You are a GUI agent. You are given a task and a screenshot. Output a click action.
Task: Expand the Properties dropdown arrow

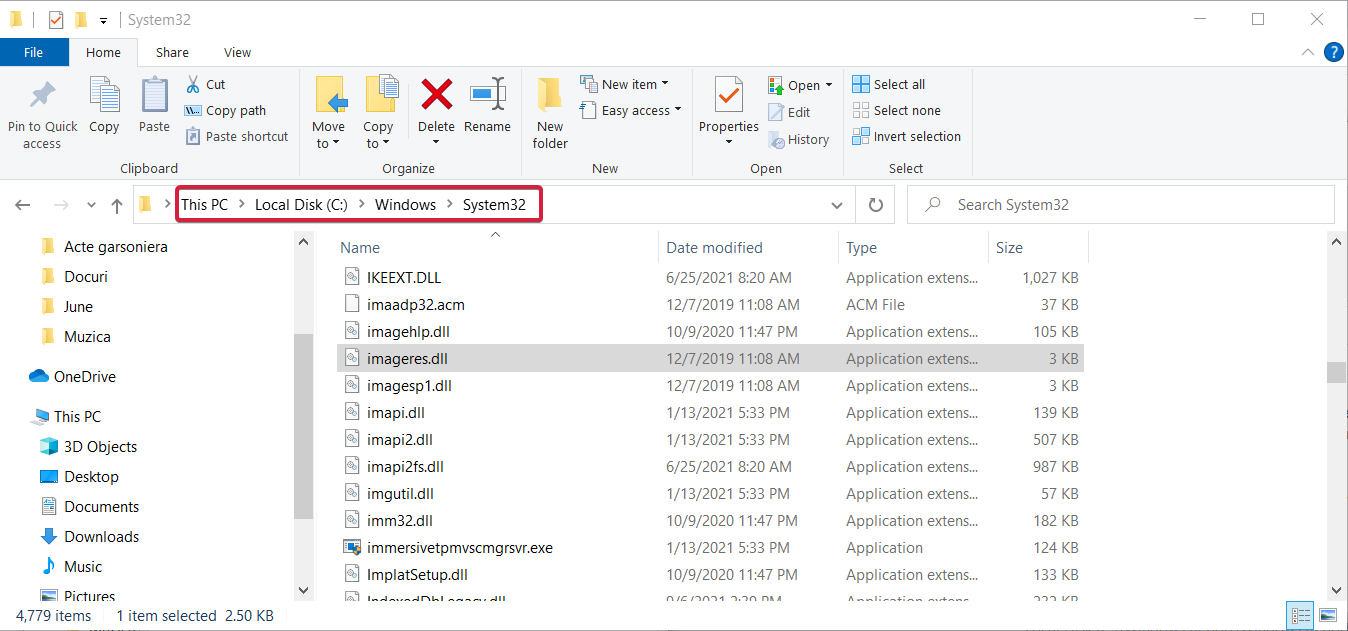(729, 142)
